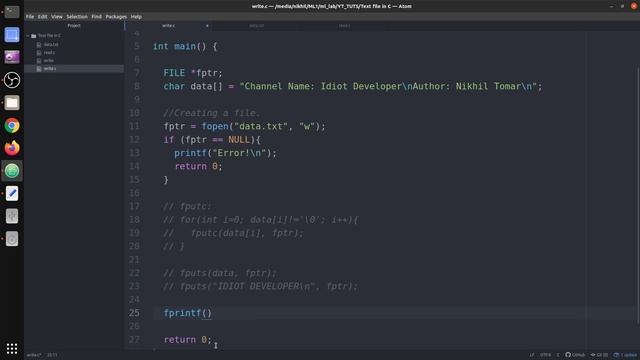Switch to the data.txt editor tab
The width and height of the screenshot is (640, 360).
[256, 26]
